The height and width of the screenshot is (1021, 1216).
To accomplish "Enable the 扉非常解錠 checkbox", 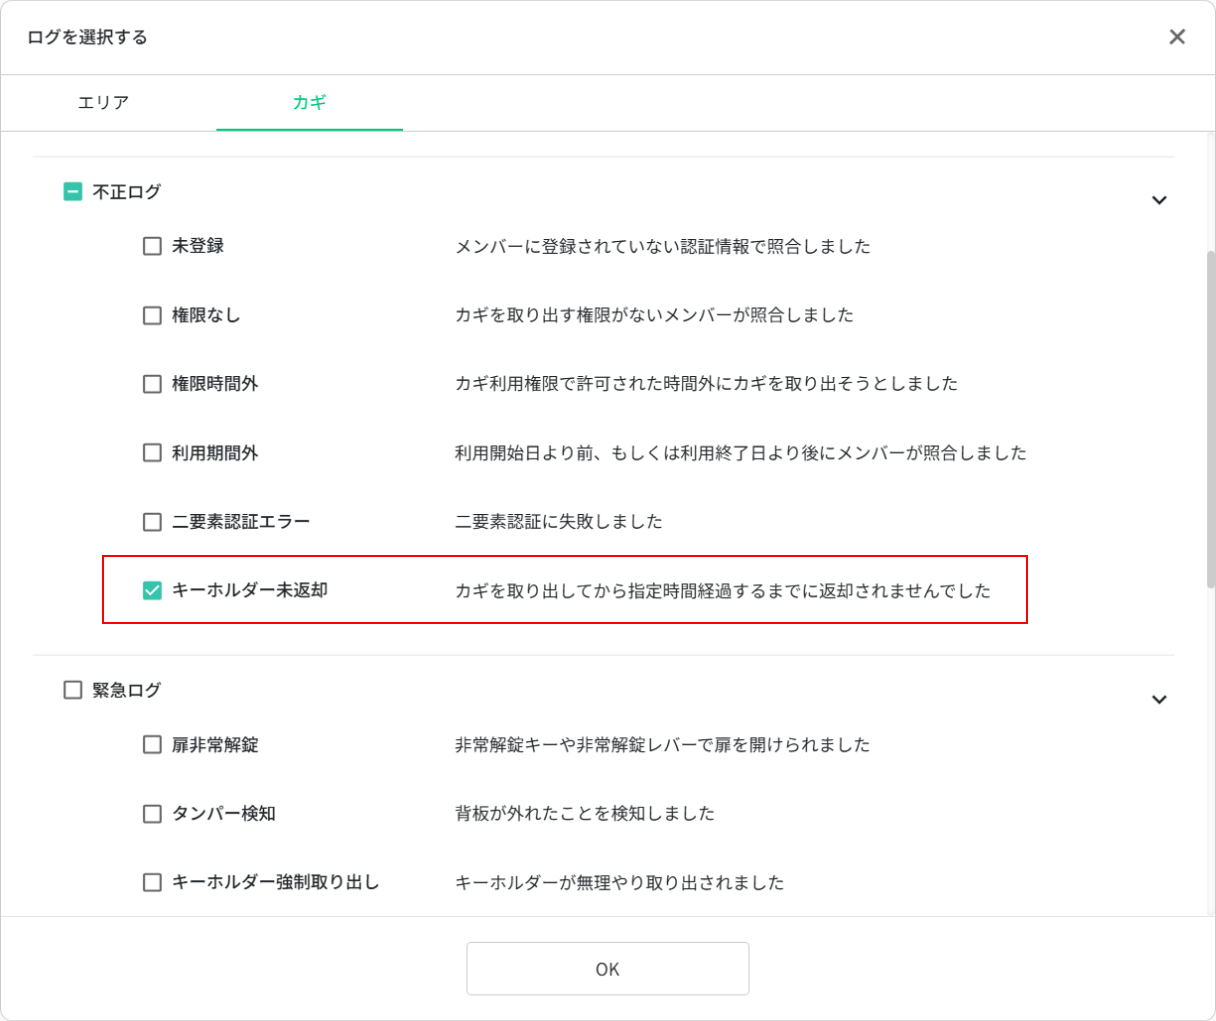I will coord(152,745).
